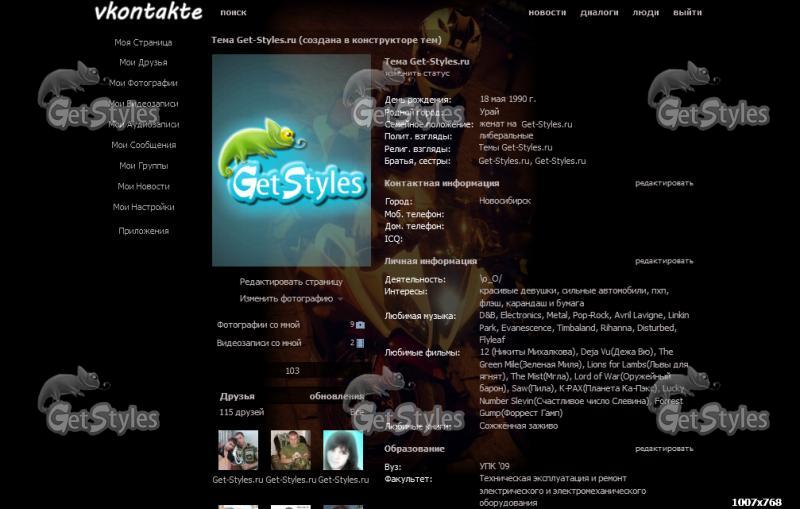This screenshot has height=509, width=800.
Task: Click редактировать next to Образование
Action: tap(664, 449)
